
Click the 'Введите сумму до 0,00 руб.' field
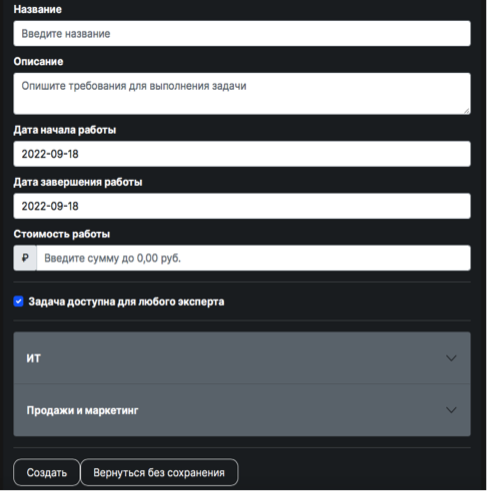pos(254,258)
